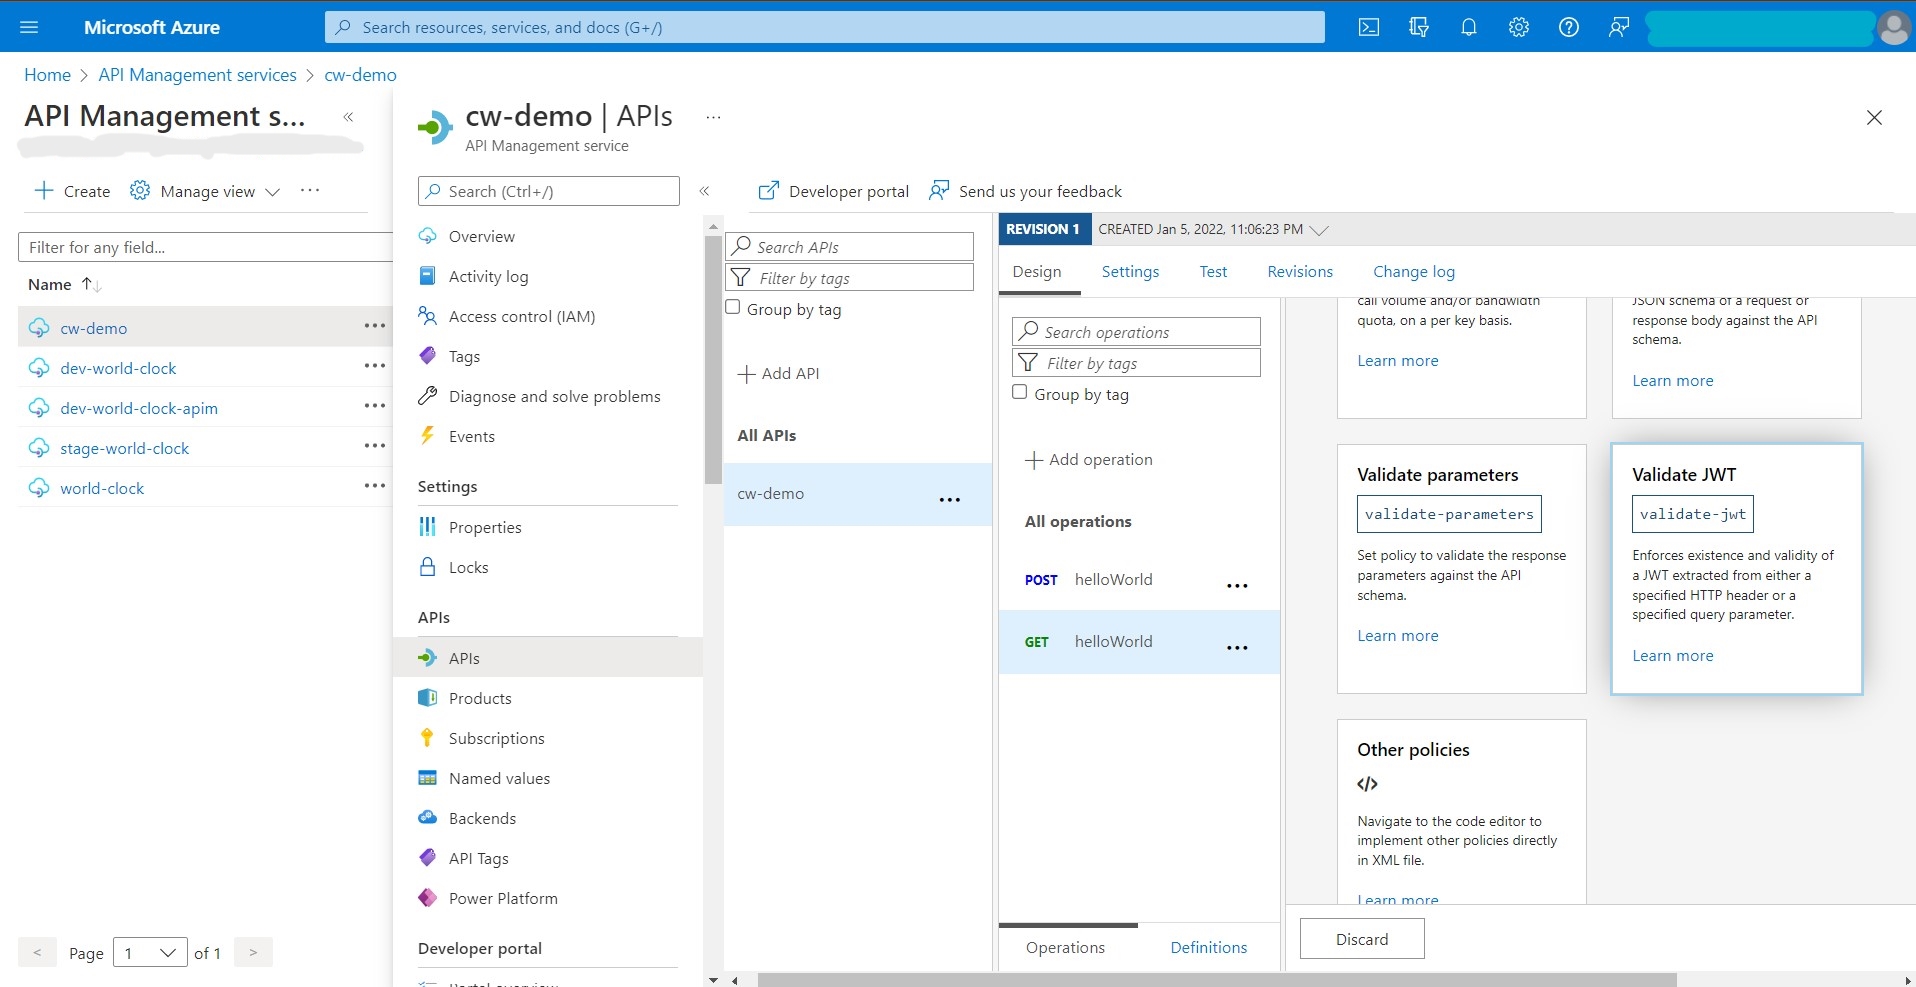Enable Group by tag for APIs list
Viewport: 1916px width, 987px height.
(733, 308)
